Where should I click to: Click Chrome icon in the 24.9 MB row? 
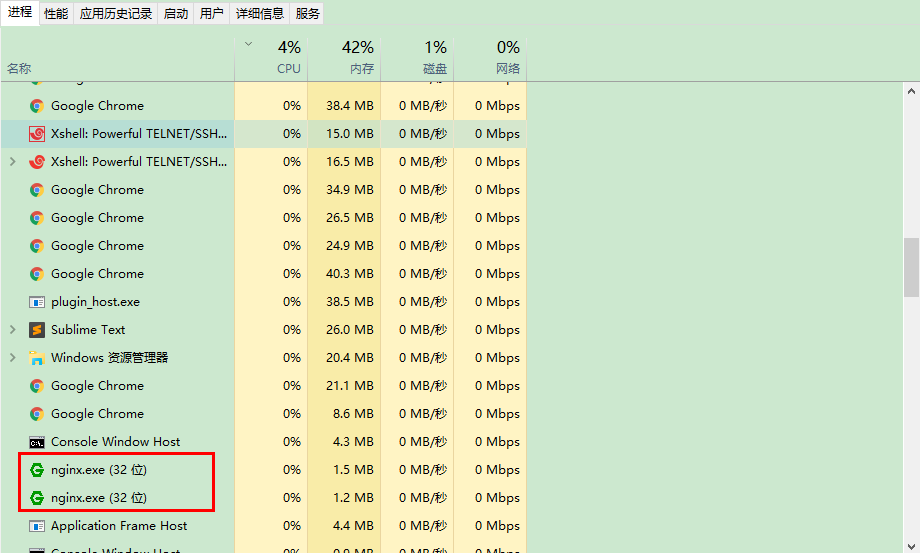click(37, 246)
